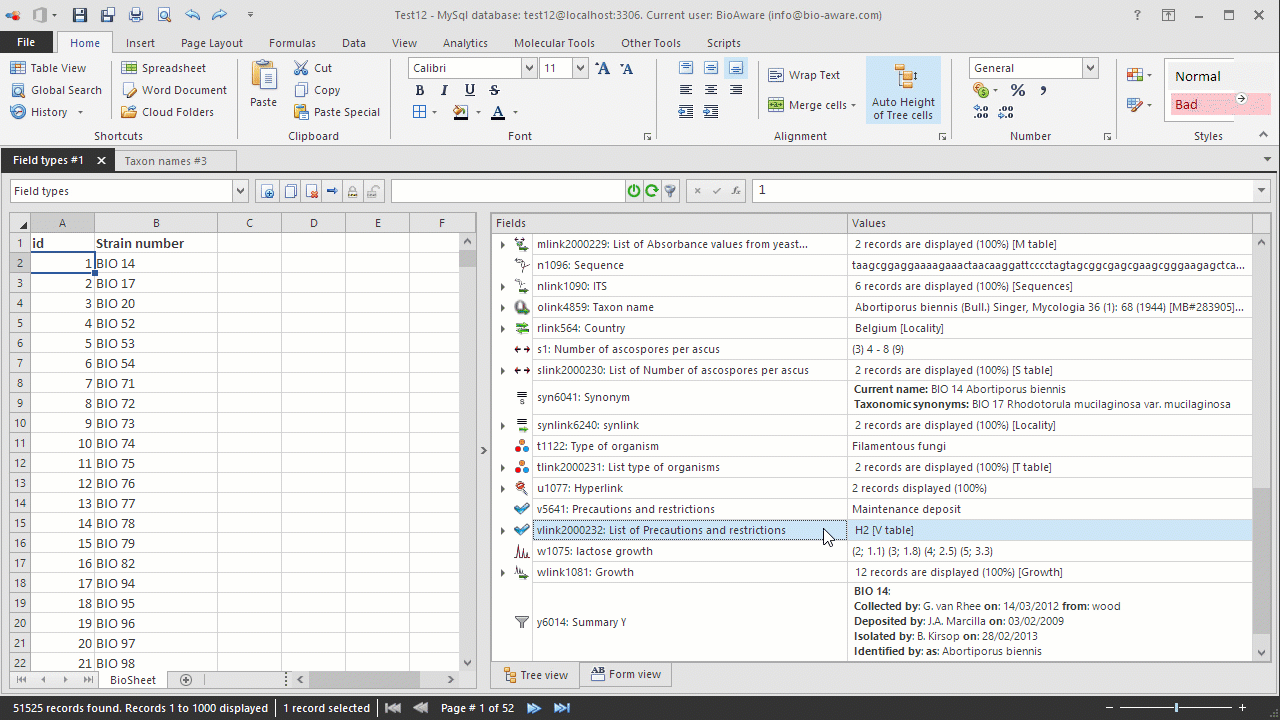Launch Global Search
The width and height of the screenshot is (1280, 720).
point(56,90)
